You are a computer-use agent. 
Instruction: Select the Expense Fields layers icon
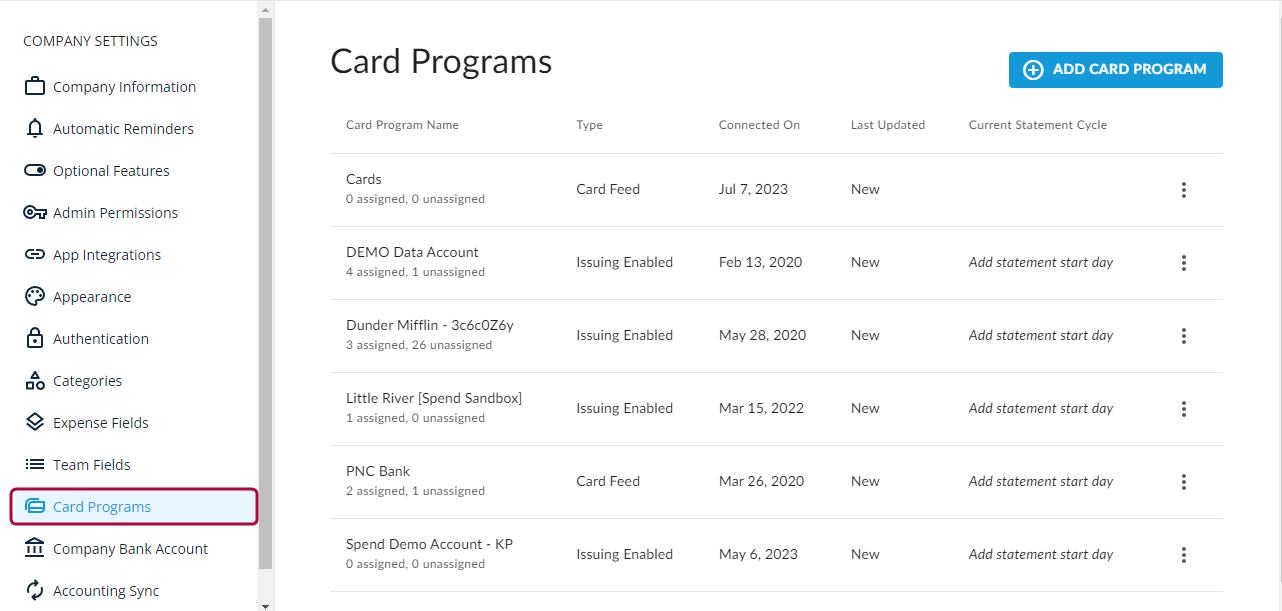34,422
